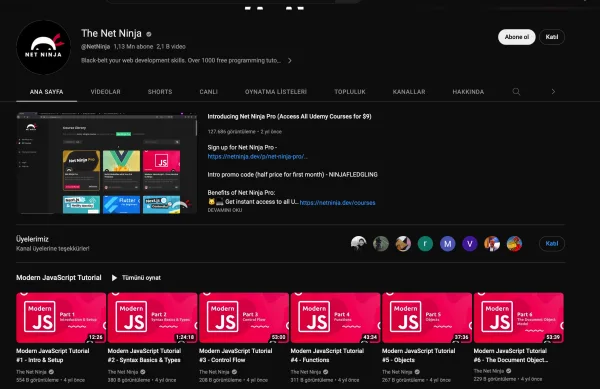Search within the channel using magnifier icon
The image size is (600, 389).
(x=516, y=91)
